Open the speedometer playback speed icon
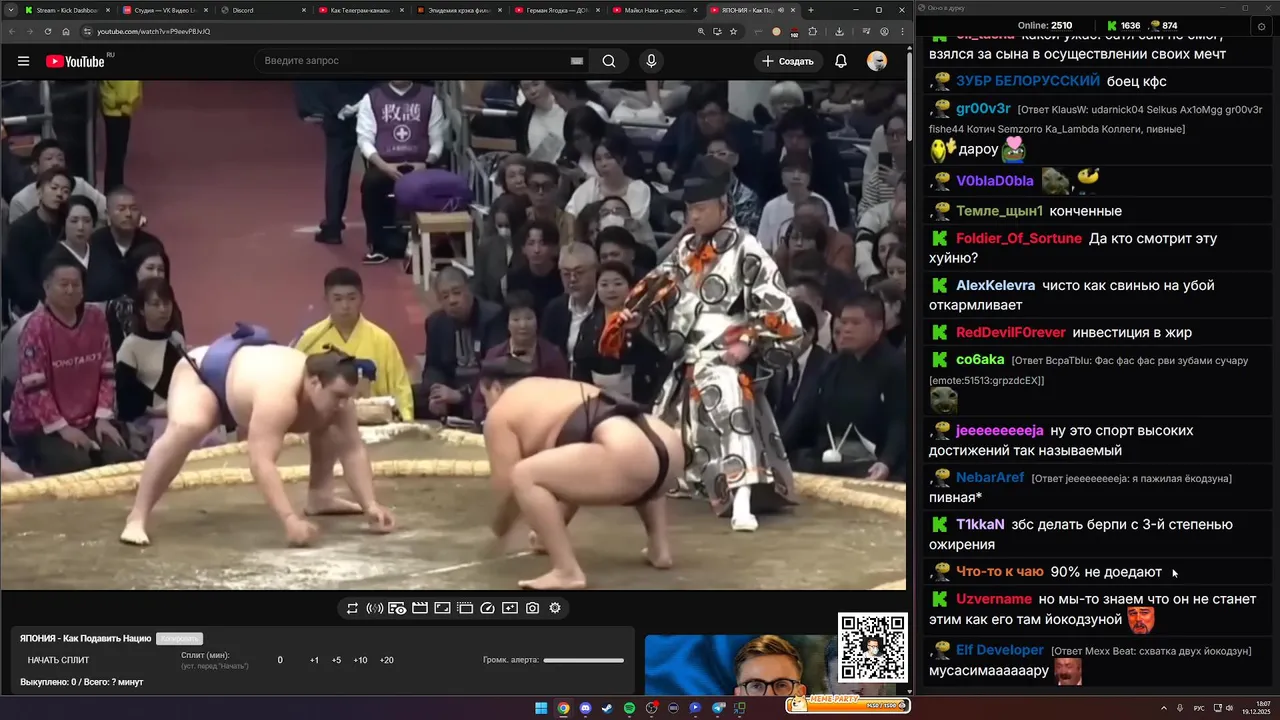The height and width of the screenshot is (720, 1280). click(487, 608)
